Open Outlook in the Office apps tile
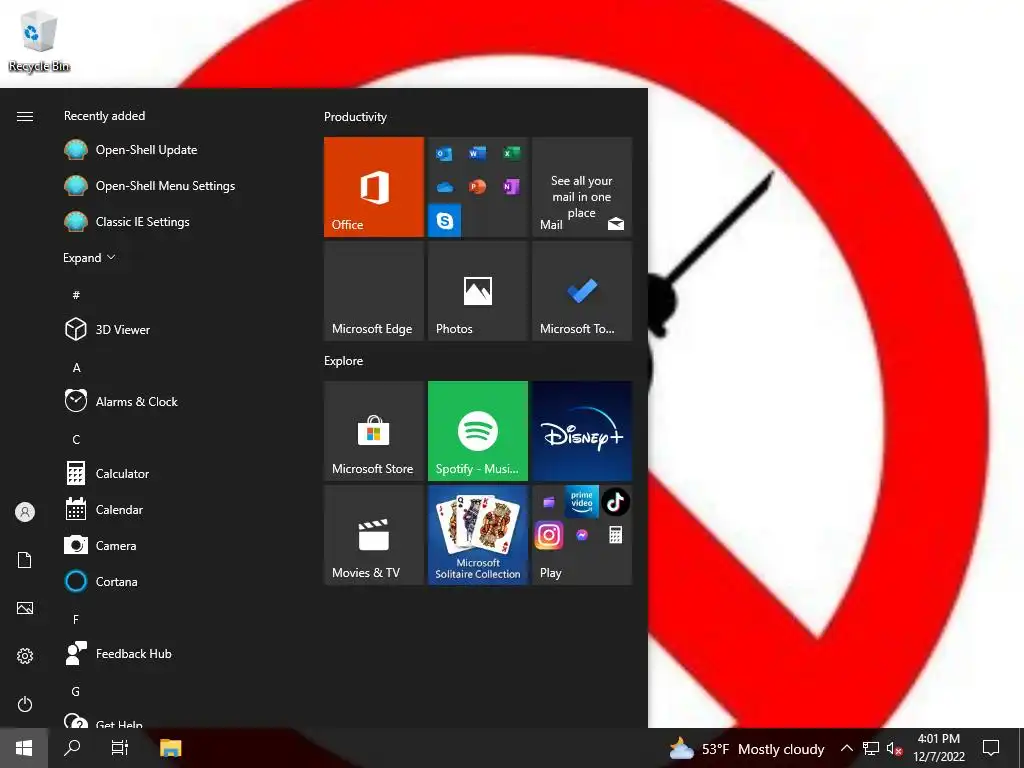 pyautogui.click(x=444, y=154)
